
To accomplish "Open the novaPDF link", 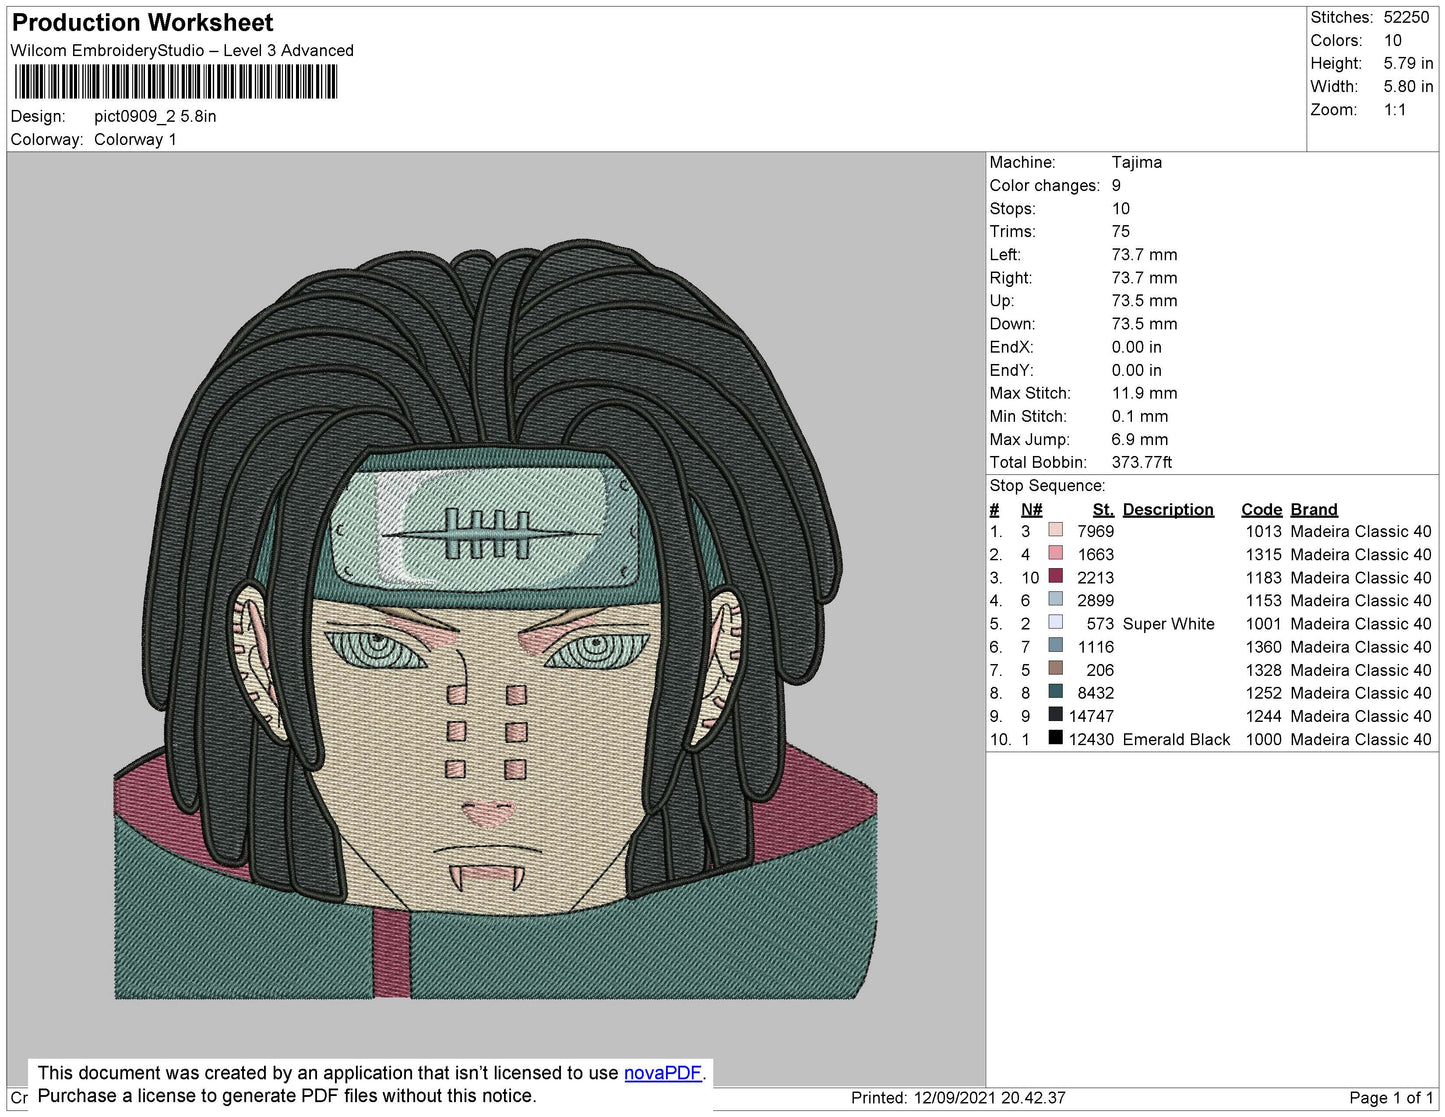I will (663, 1073).
